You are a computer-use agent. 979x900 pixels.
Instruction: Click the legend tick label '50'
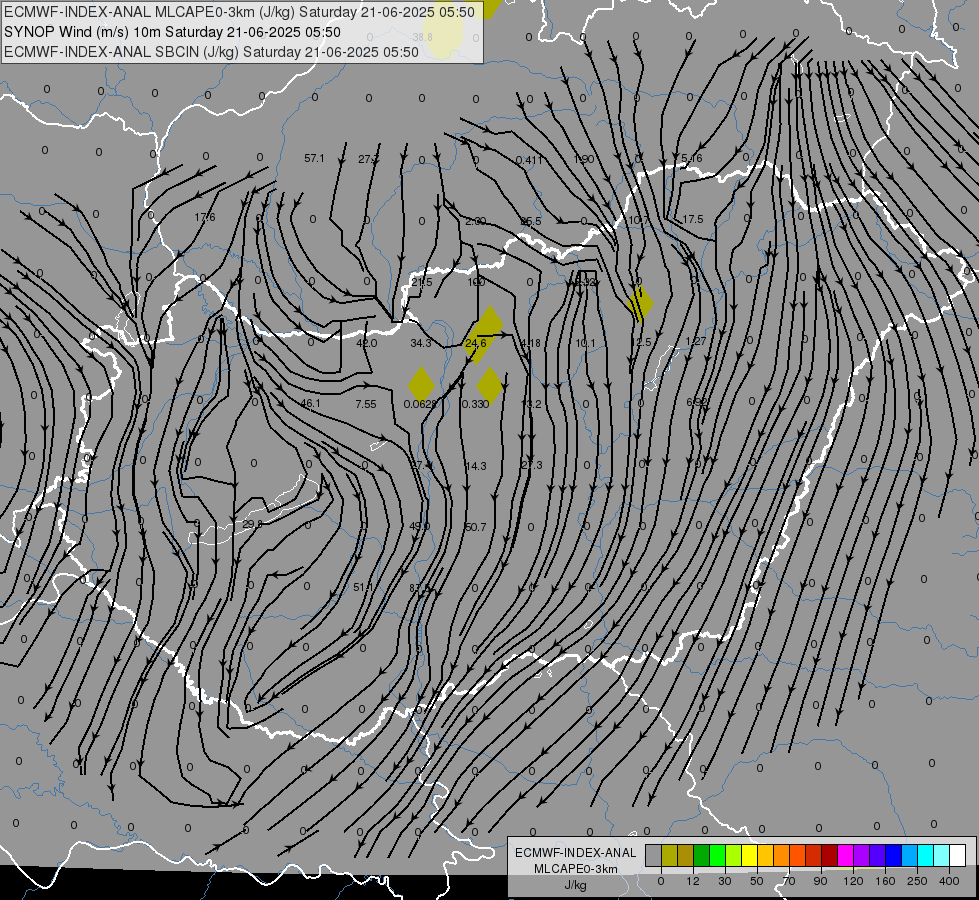tap(757, 881)
